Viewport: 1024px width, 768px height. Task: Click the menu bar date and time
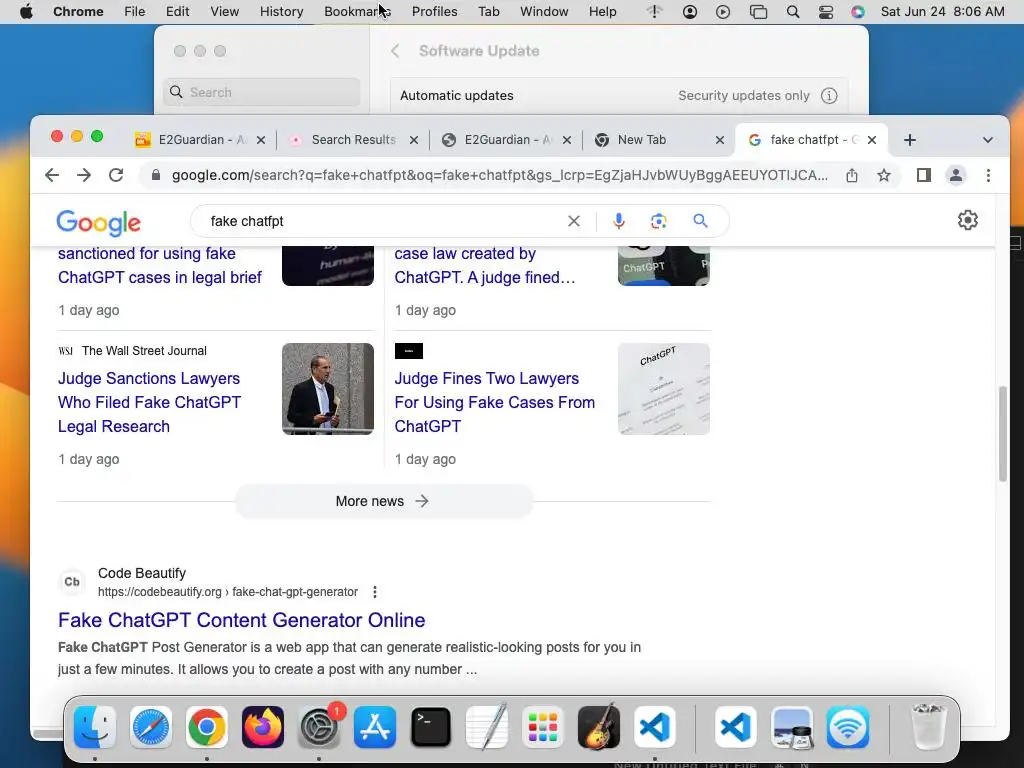click(x=942, y=12)
